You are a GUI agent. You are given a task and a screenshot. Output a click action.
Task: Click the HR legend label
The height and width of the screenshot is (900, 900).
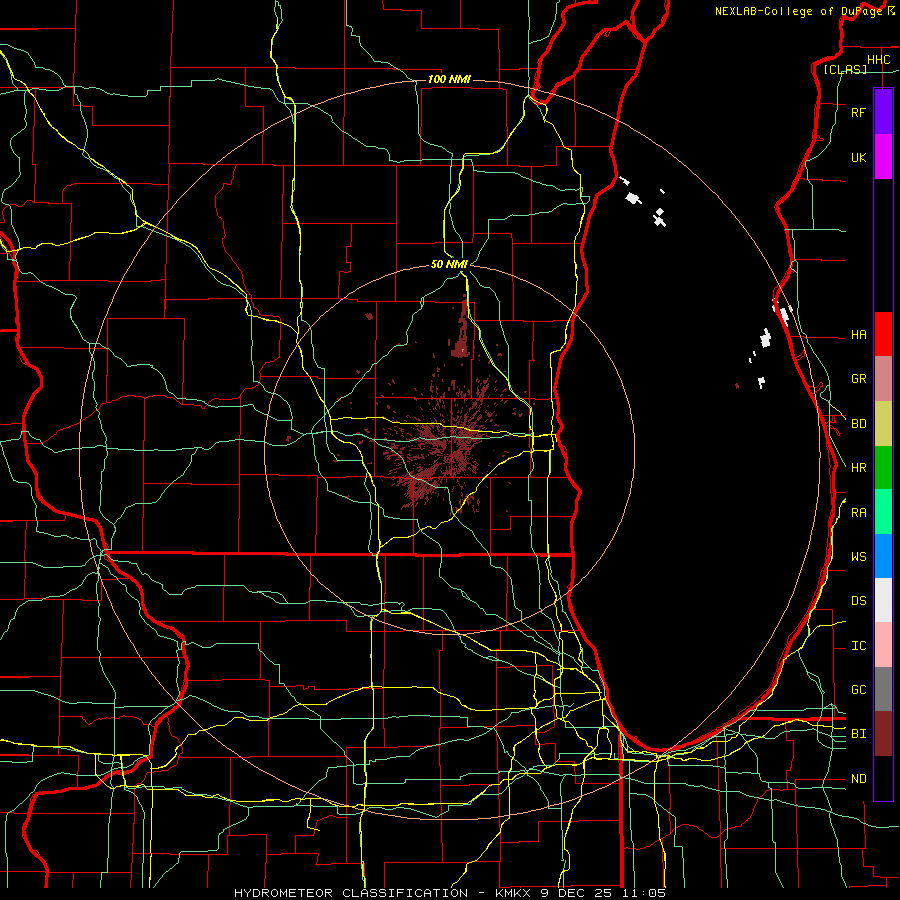click(858, 468)
